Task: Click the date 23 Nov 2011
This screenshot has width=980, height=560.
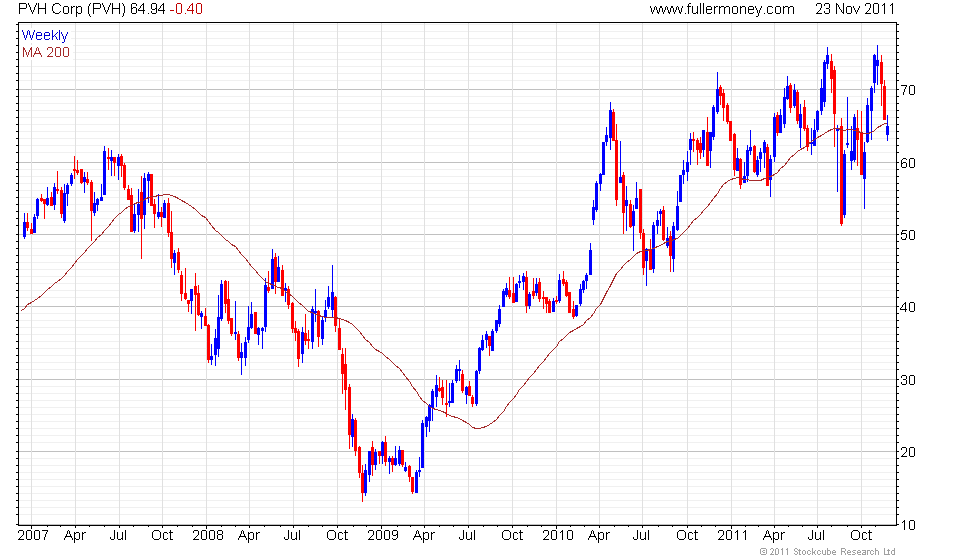Action: (855, 9)
